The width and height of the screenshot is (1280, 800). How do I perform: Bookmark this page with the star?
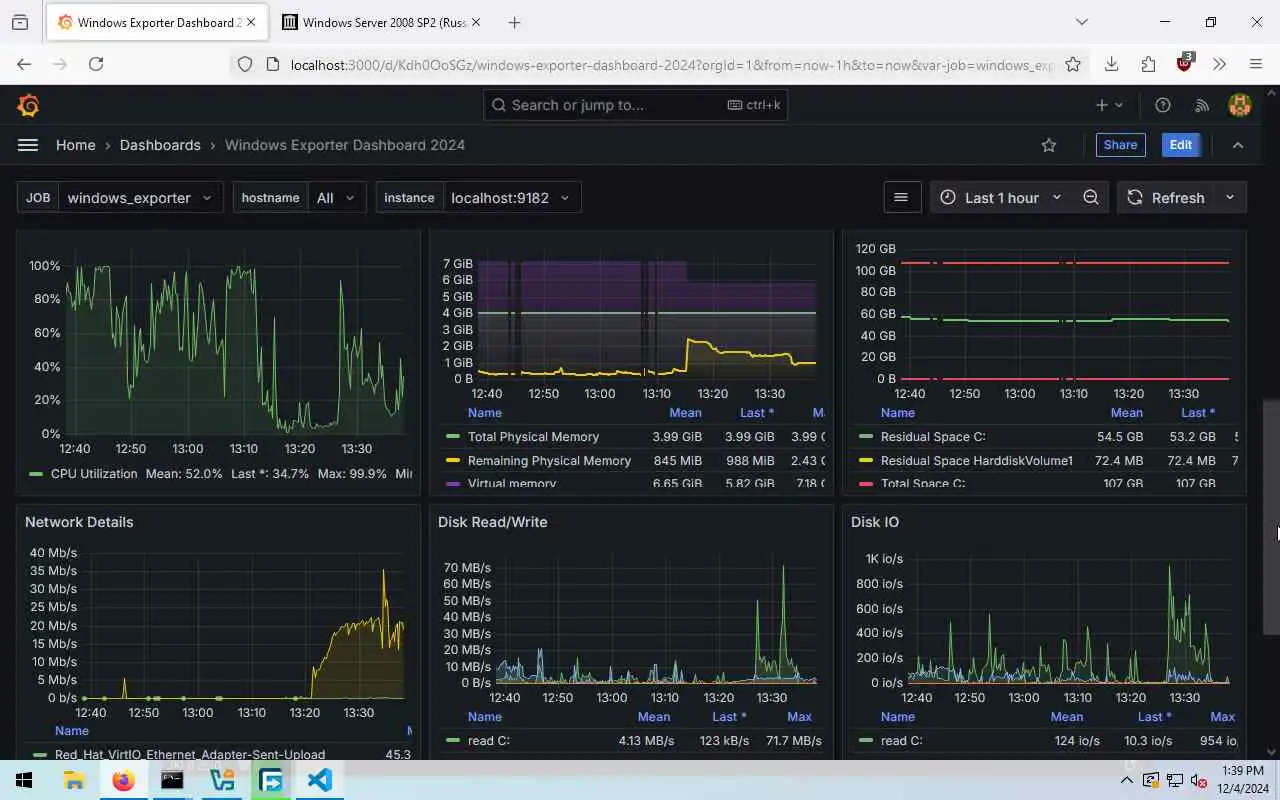click(1073, 64)
